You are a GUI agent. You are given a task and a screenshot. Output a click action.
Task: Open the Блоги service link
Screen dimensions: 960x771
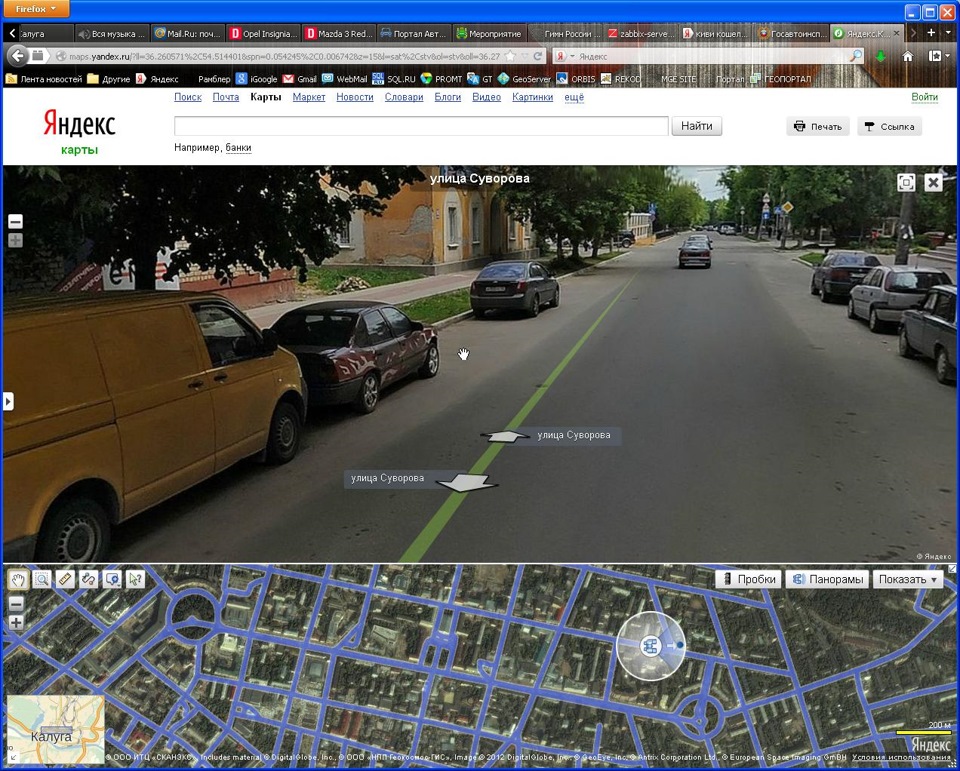[448, 97]
